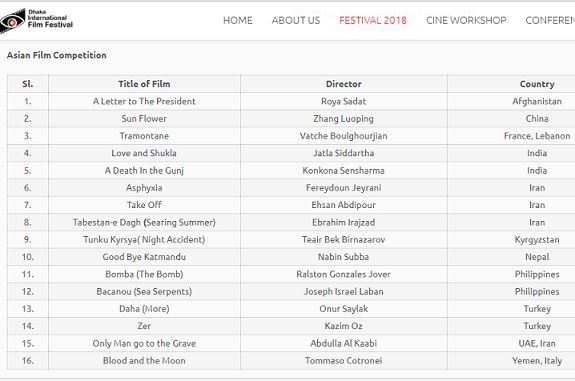Click director Joseph Israel Laban

coord(344,292)
